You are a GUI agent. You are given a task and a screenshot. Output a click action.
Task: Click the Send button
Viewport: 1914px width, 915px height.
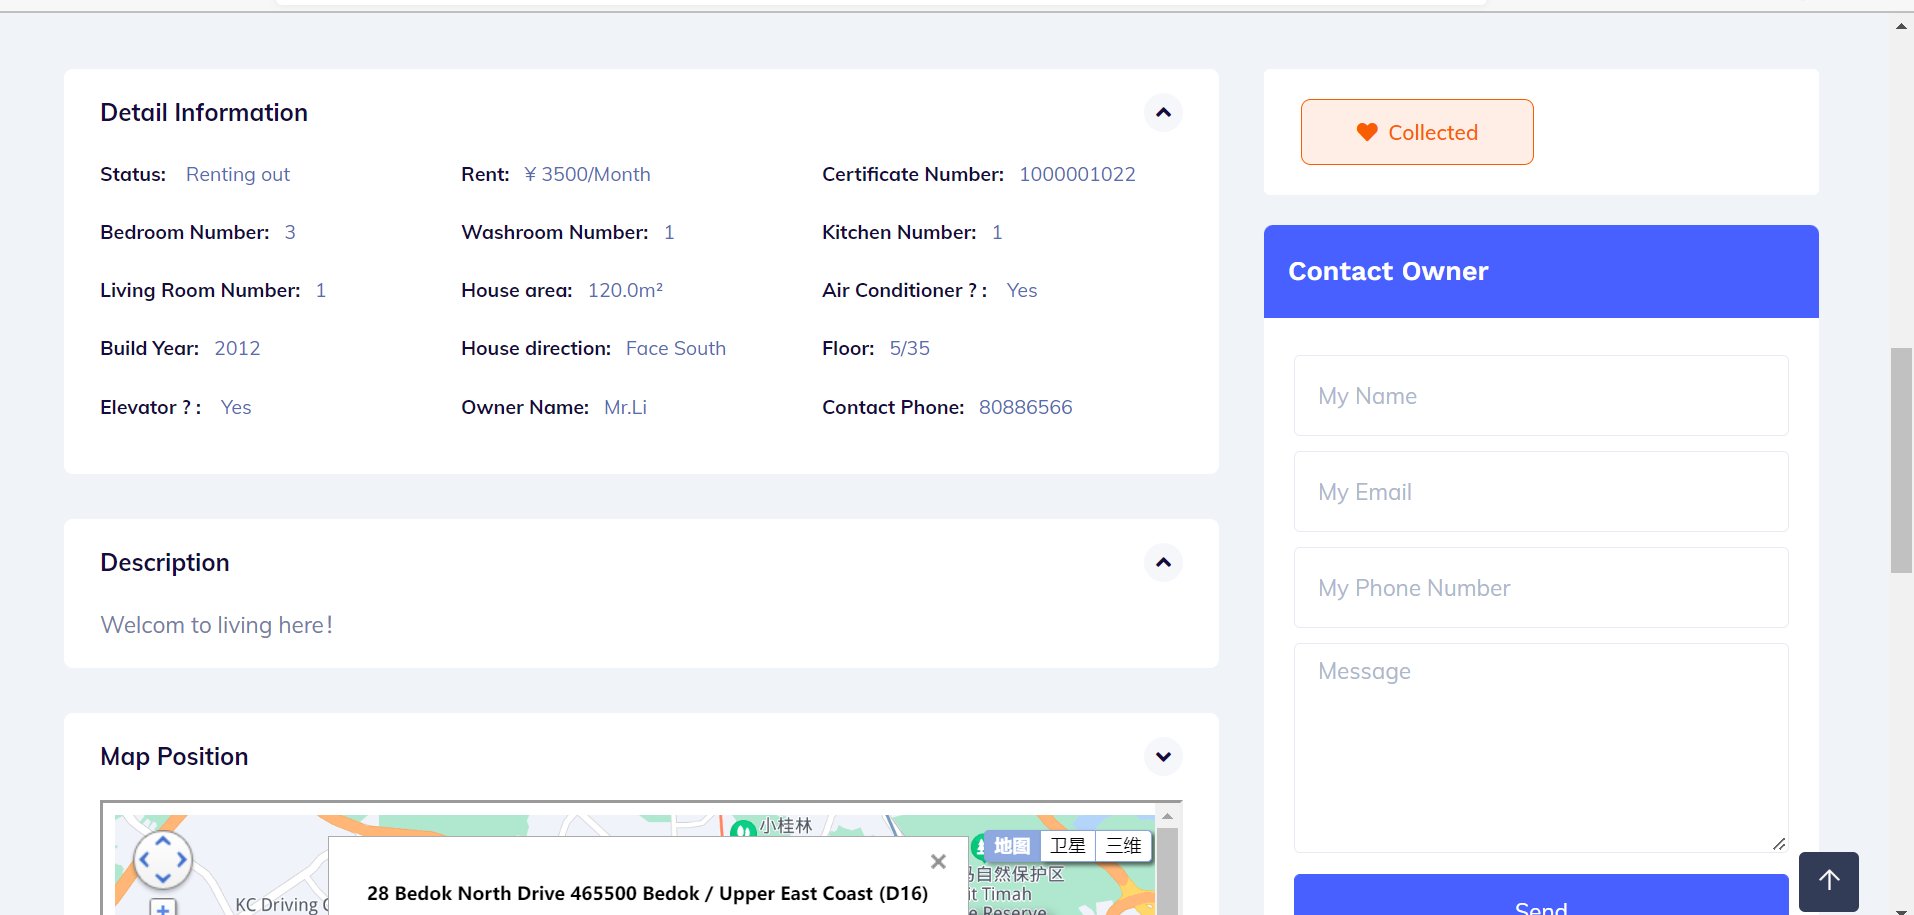pos(1540,905)
